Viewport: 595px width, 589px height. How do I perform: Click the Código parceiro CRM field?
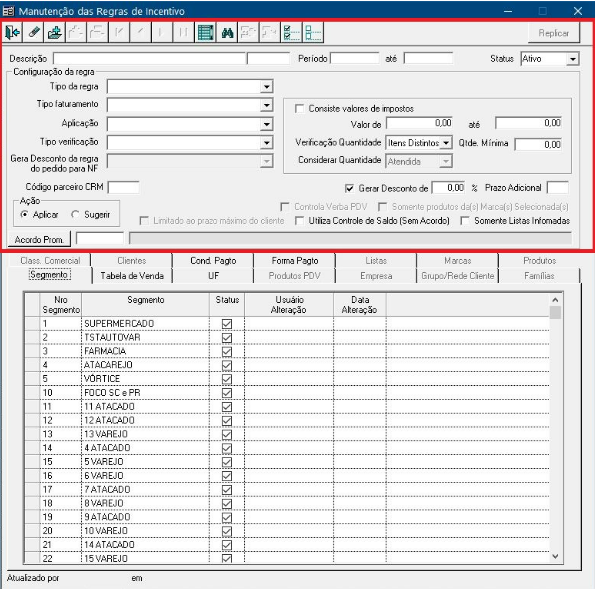point(123,187)
